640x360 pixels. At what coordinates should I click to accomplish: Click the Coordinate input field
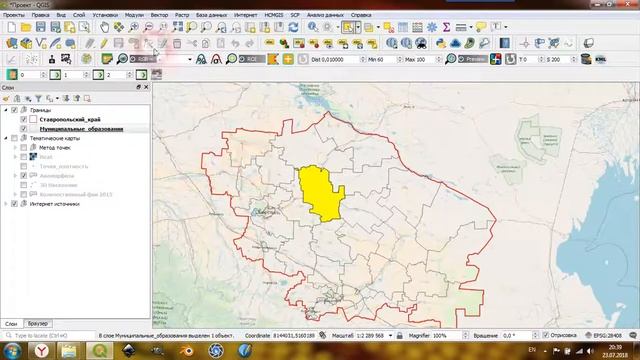(x=293, y=336)
